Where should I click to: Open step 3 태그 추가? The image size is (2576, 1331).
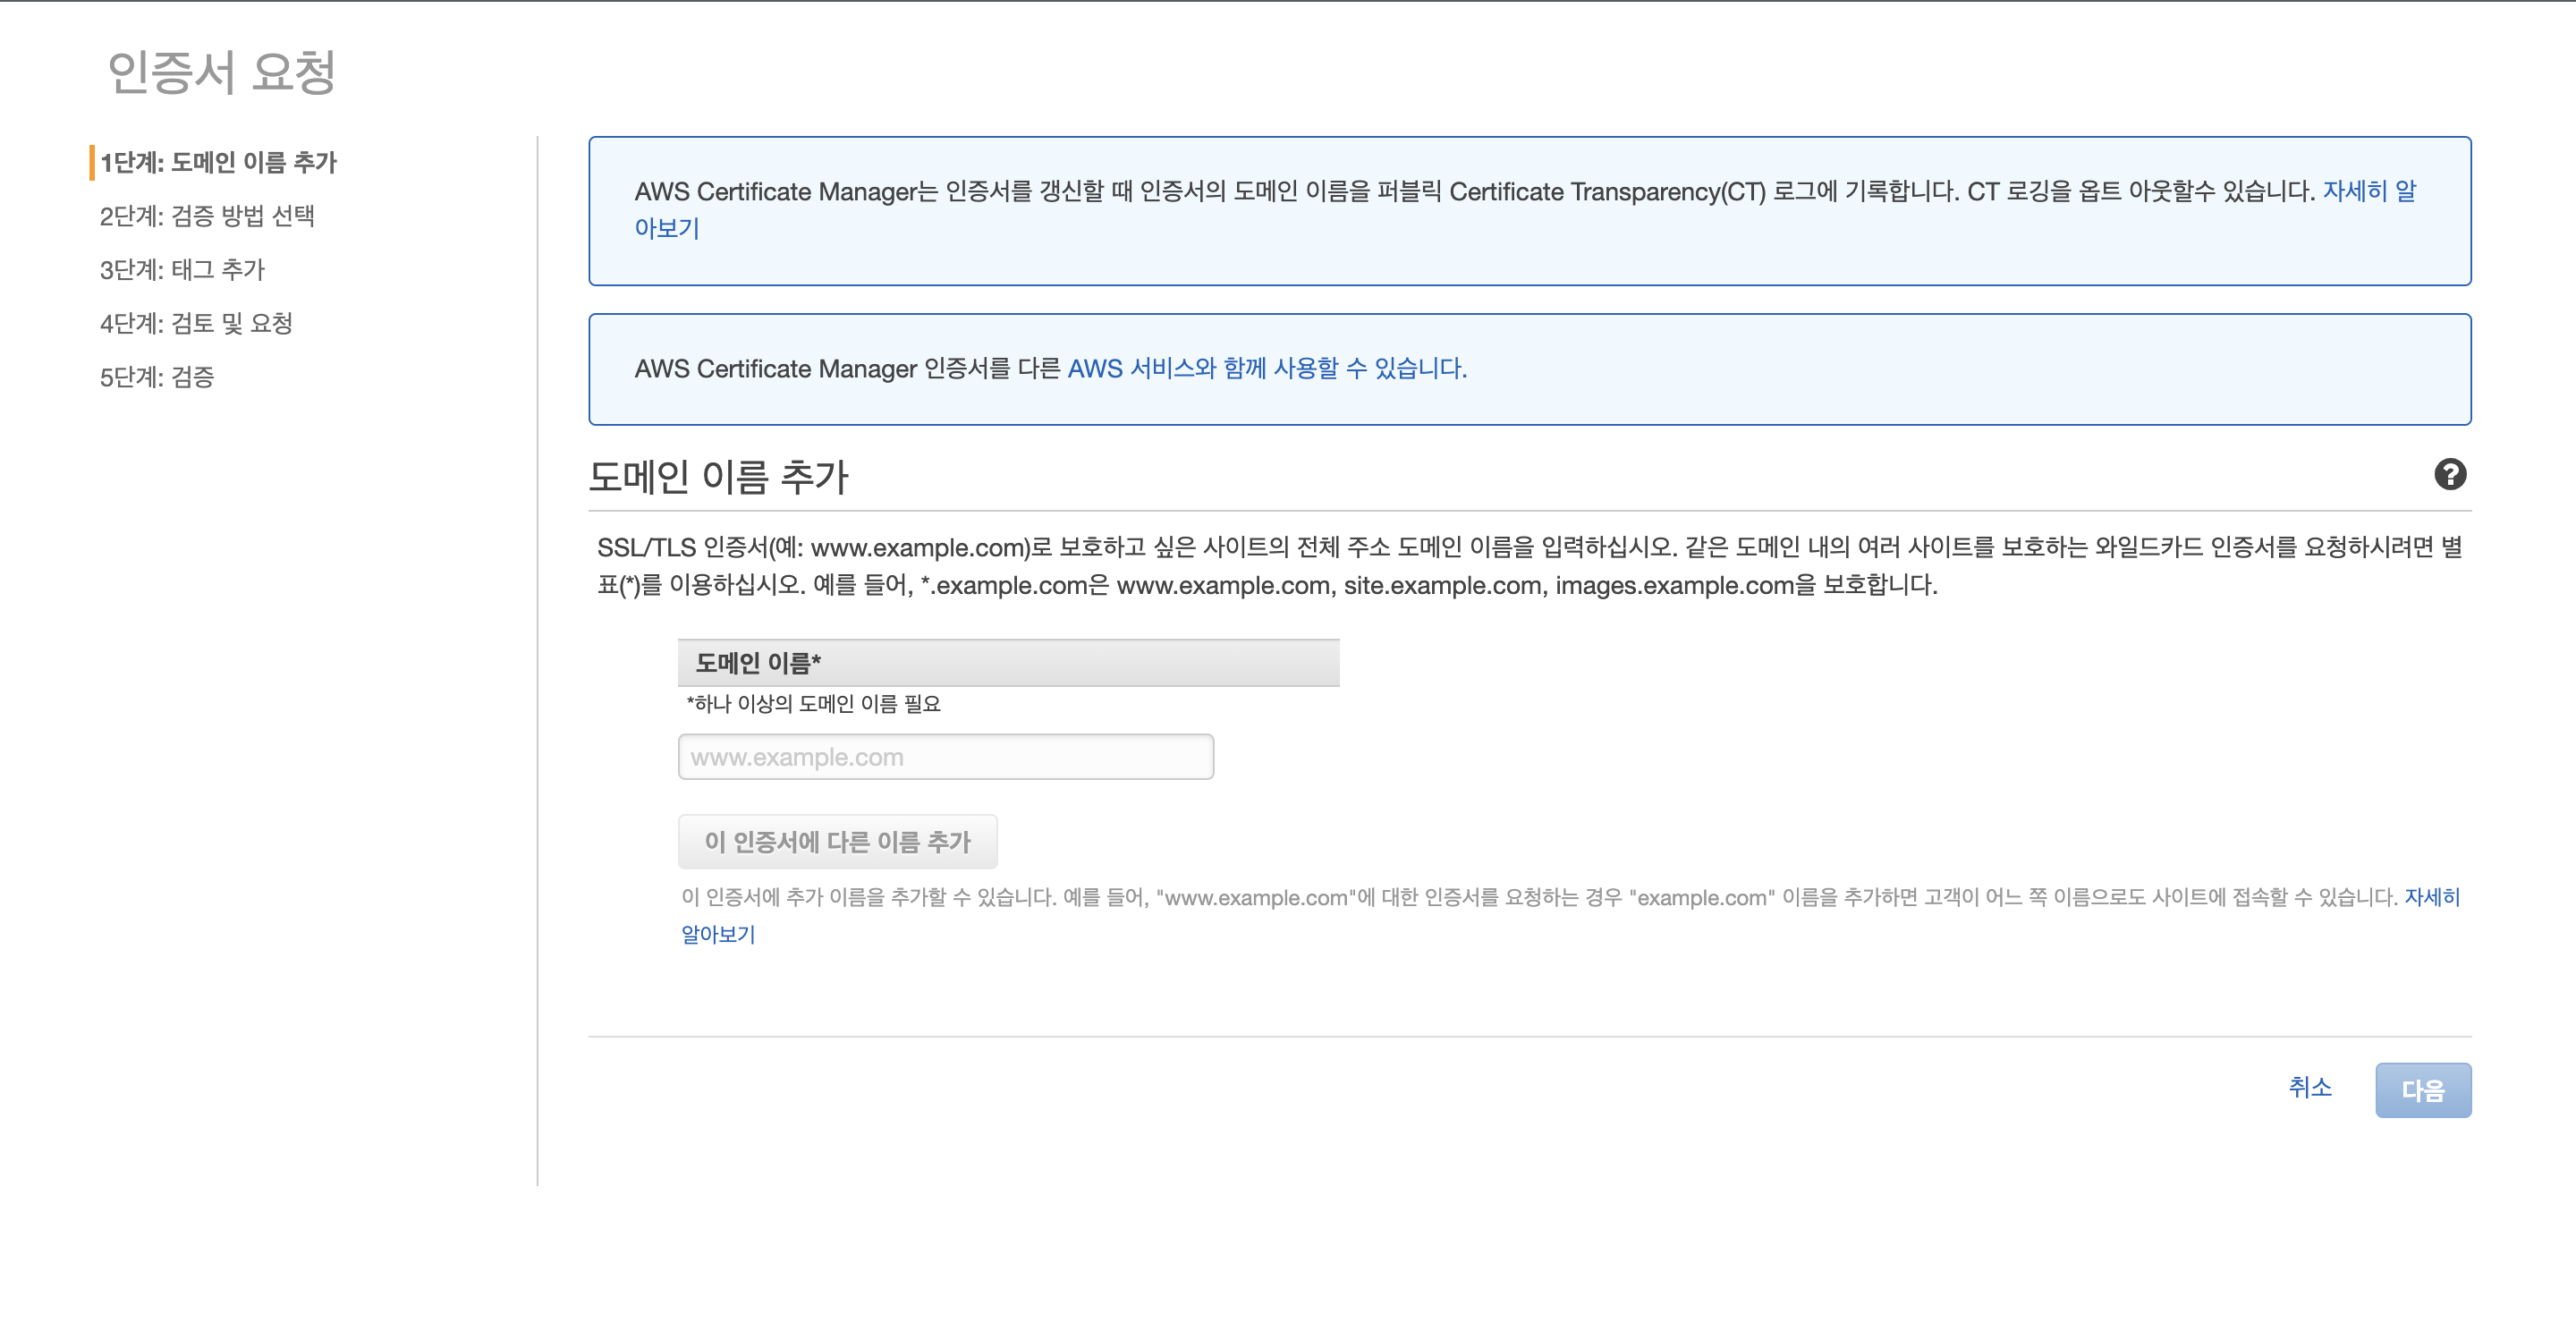pos(182,270)
